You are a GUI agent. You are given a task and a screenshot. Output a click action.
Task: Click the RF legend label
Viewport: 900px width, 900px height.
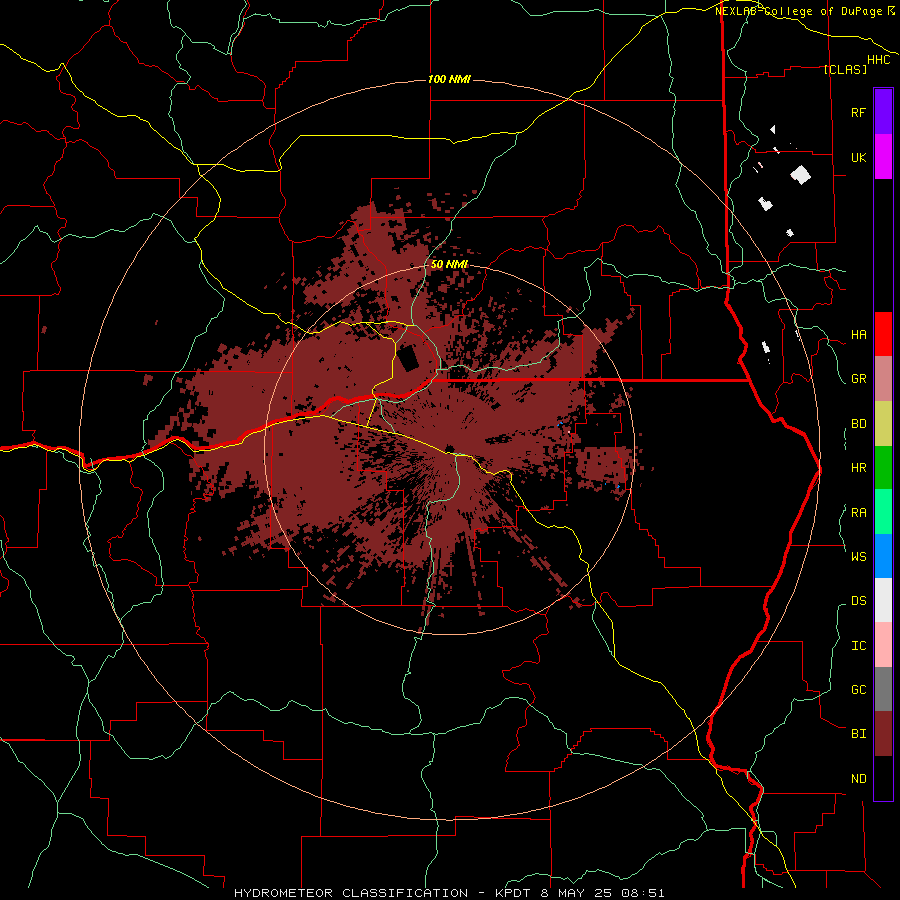coord(858,112)
